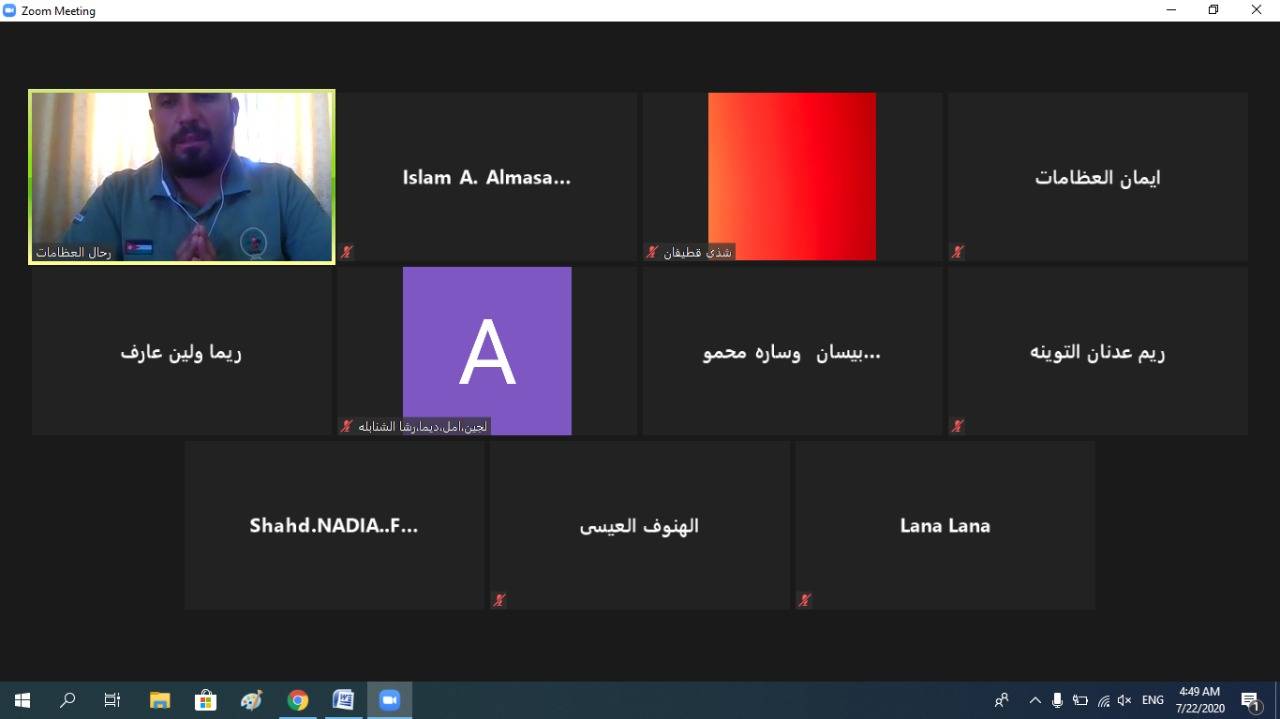Expand the hidden system tray icons chevron
Image resolution: width=1280 pixels, height=719 pixels.
(x=1035, y=700)
